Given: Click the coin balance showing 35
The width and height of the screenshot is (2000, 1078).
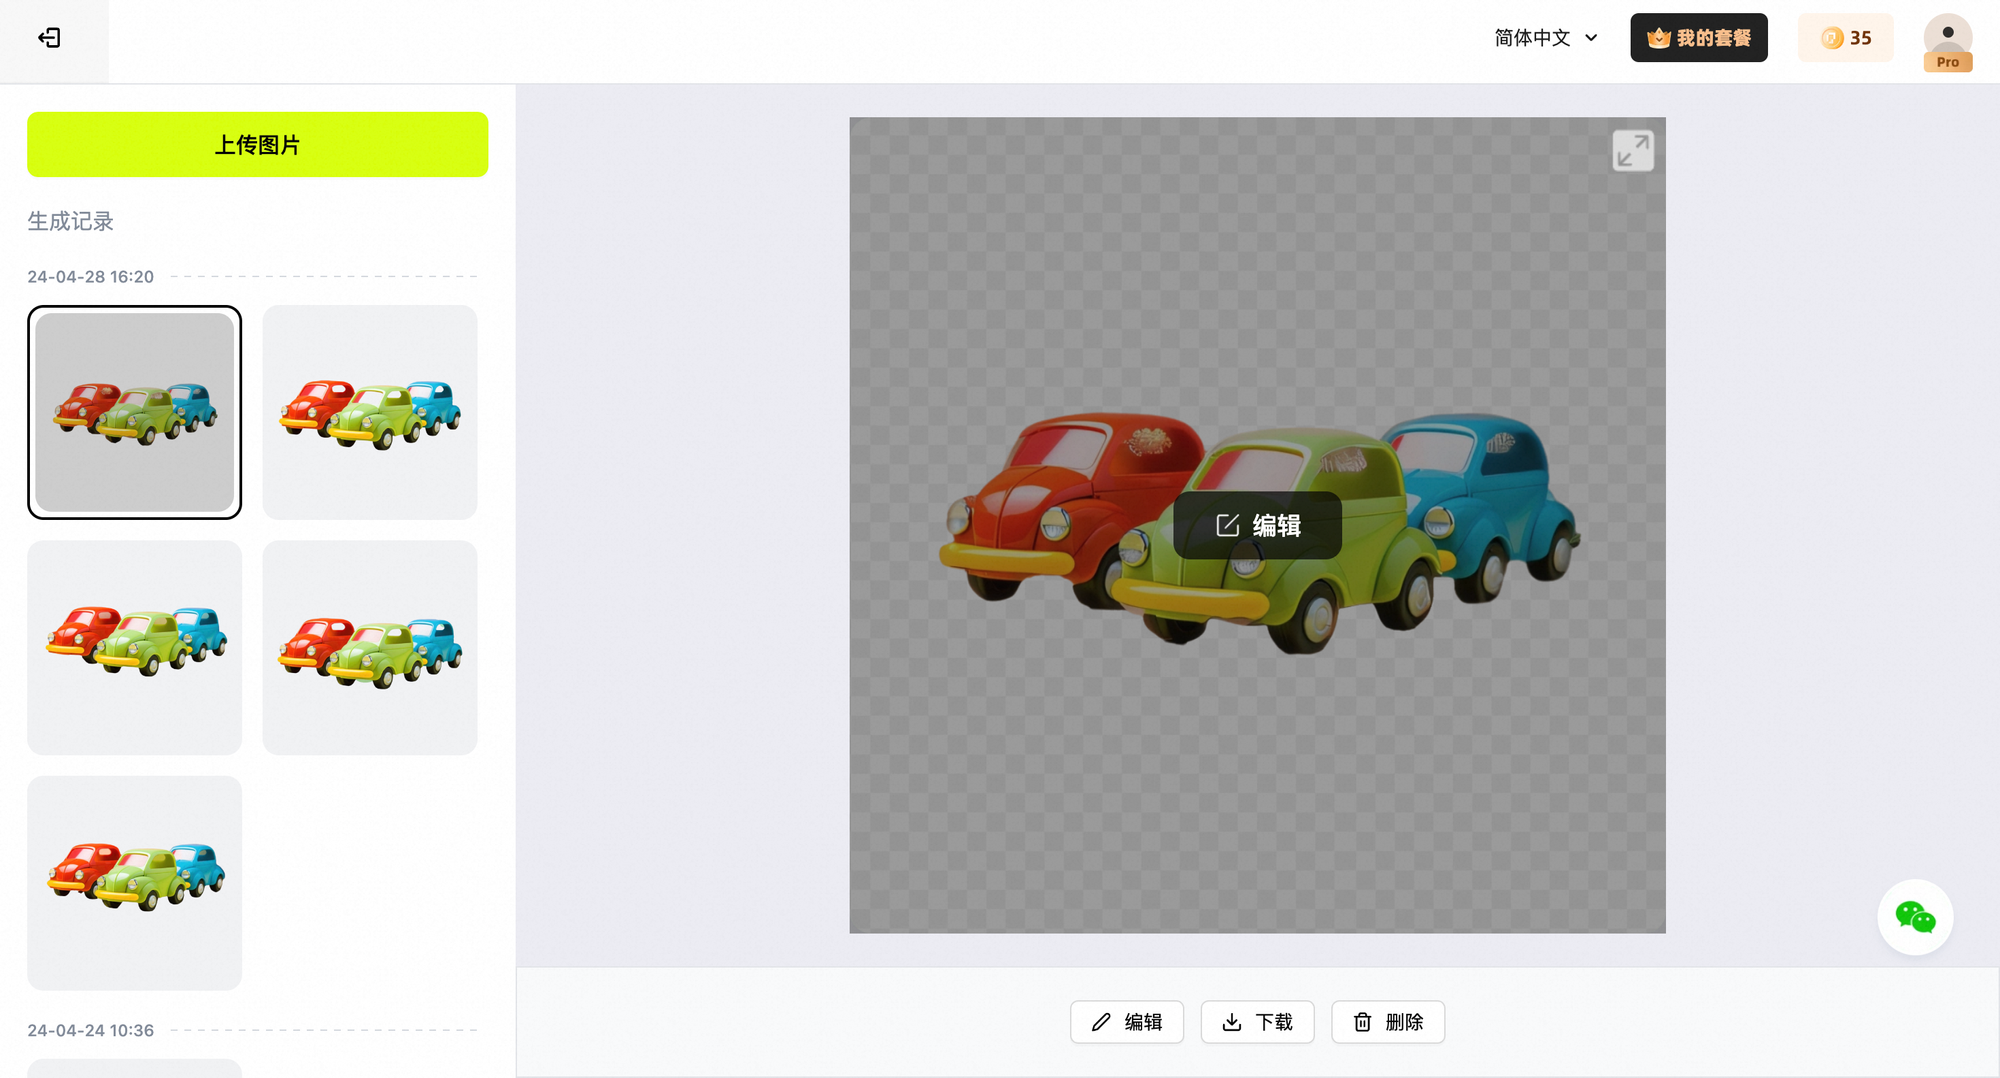Looking at the screenshot, I should 1846,38.
